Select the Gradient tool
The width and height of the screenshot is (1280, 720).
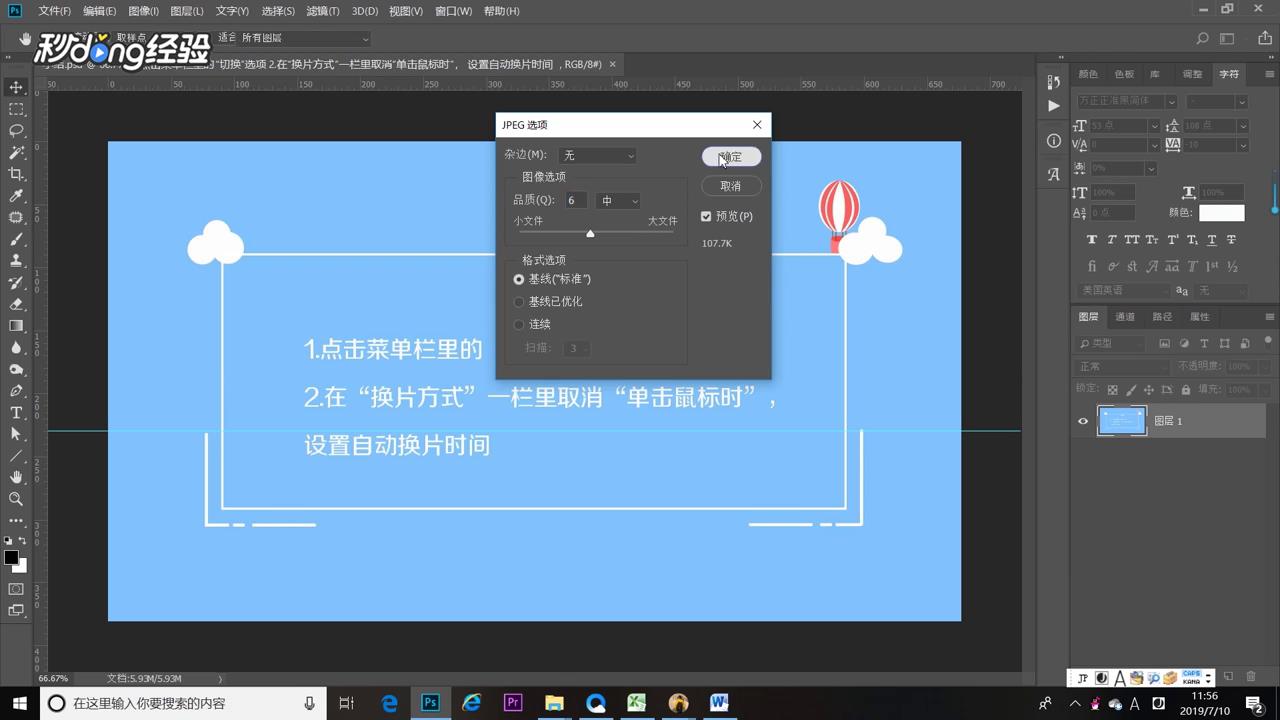pos(16,326)
